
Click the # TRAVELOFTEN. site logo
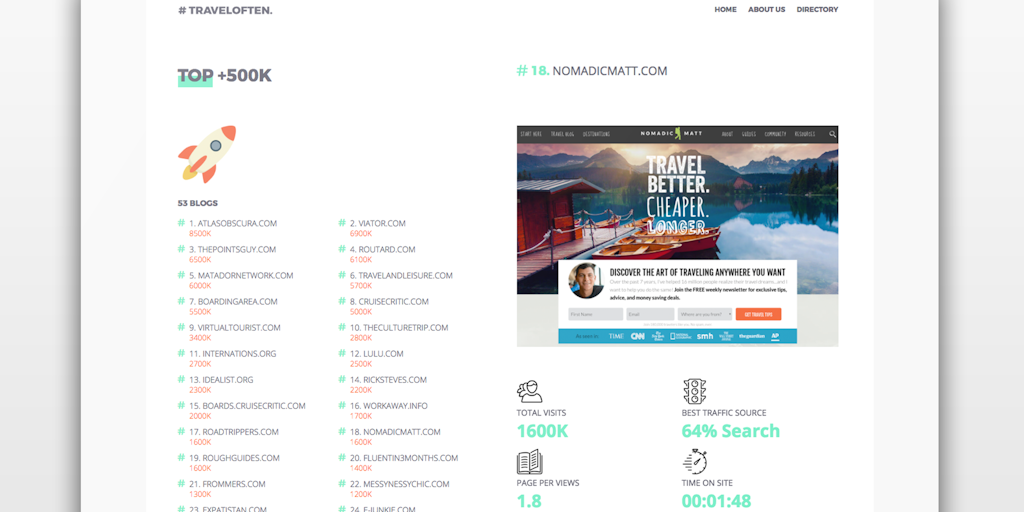225,10
